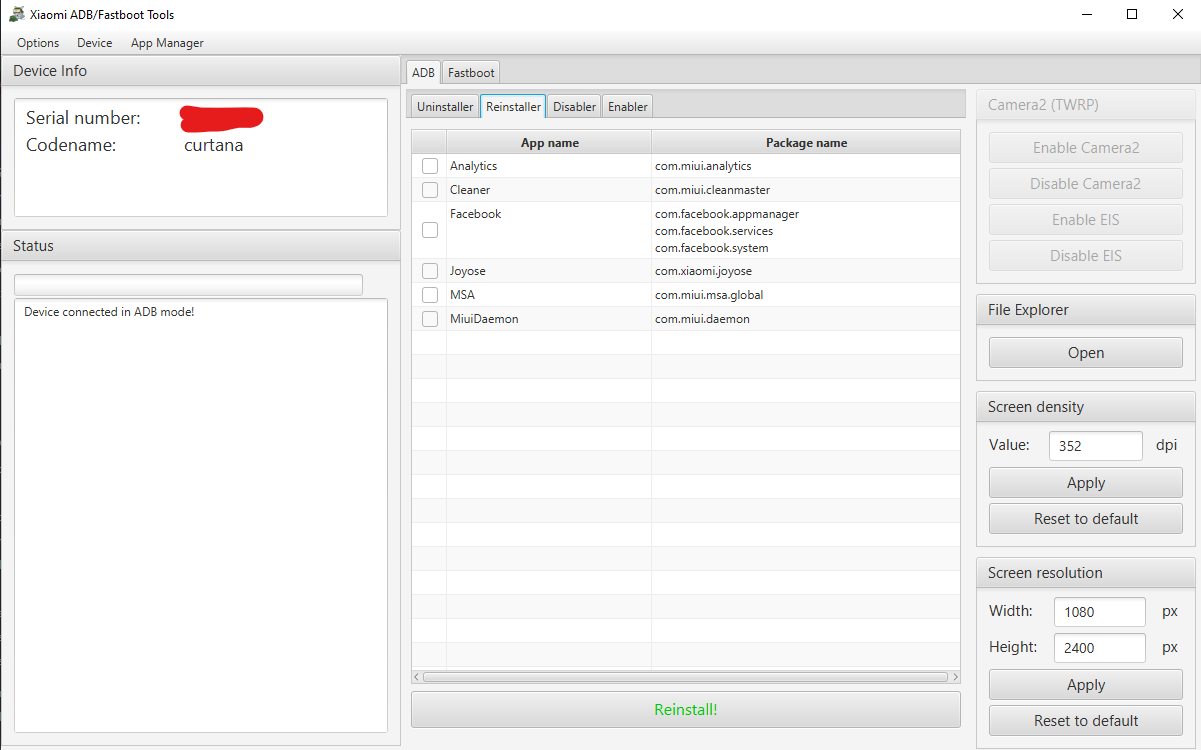Select the Reinstaller tab
This screenshot has width=1201, height=750.
tap(513, 107)
